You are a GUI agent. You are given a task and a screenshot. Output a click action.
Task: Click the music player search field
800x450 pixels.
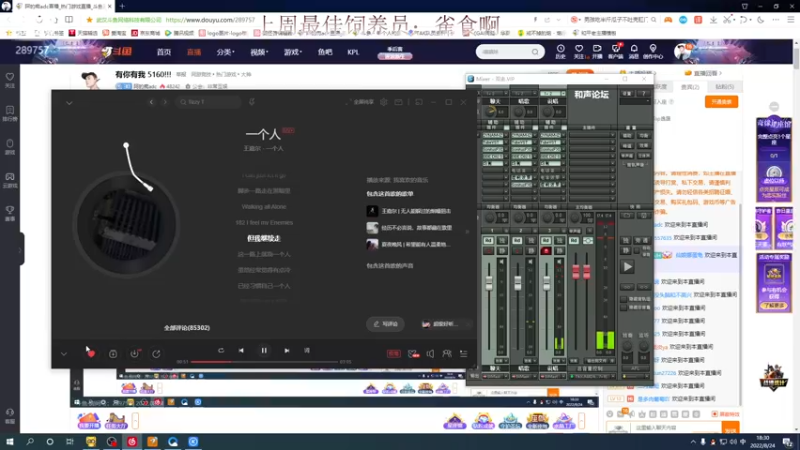pos(208,102)
